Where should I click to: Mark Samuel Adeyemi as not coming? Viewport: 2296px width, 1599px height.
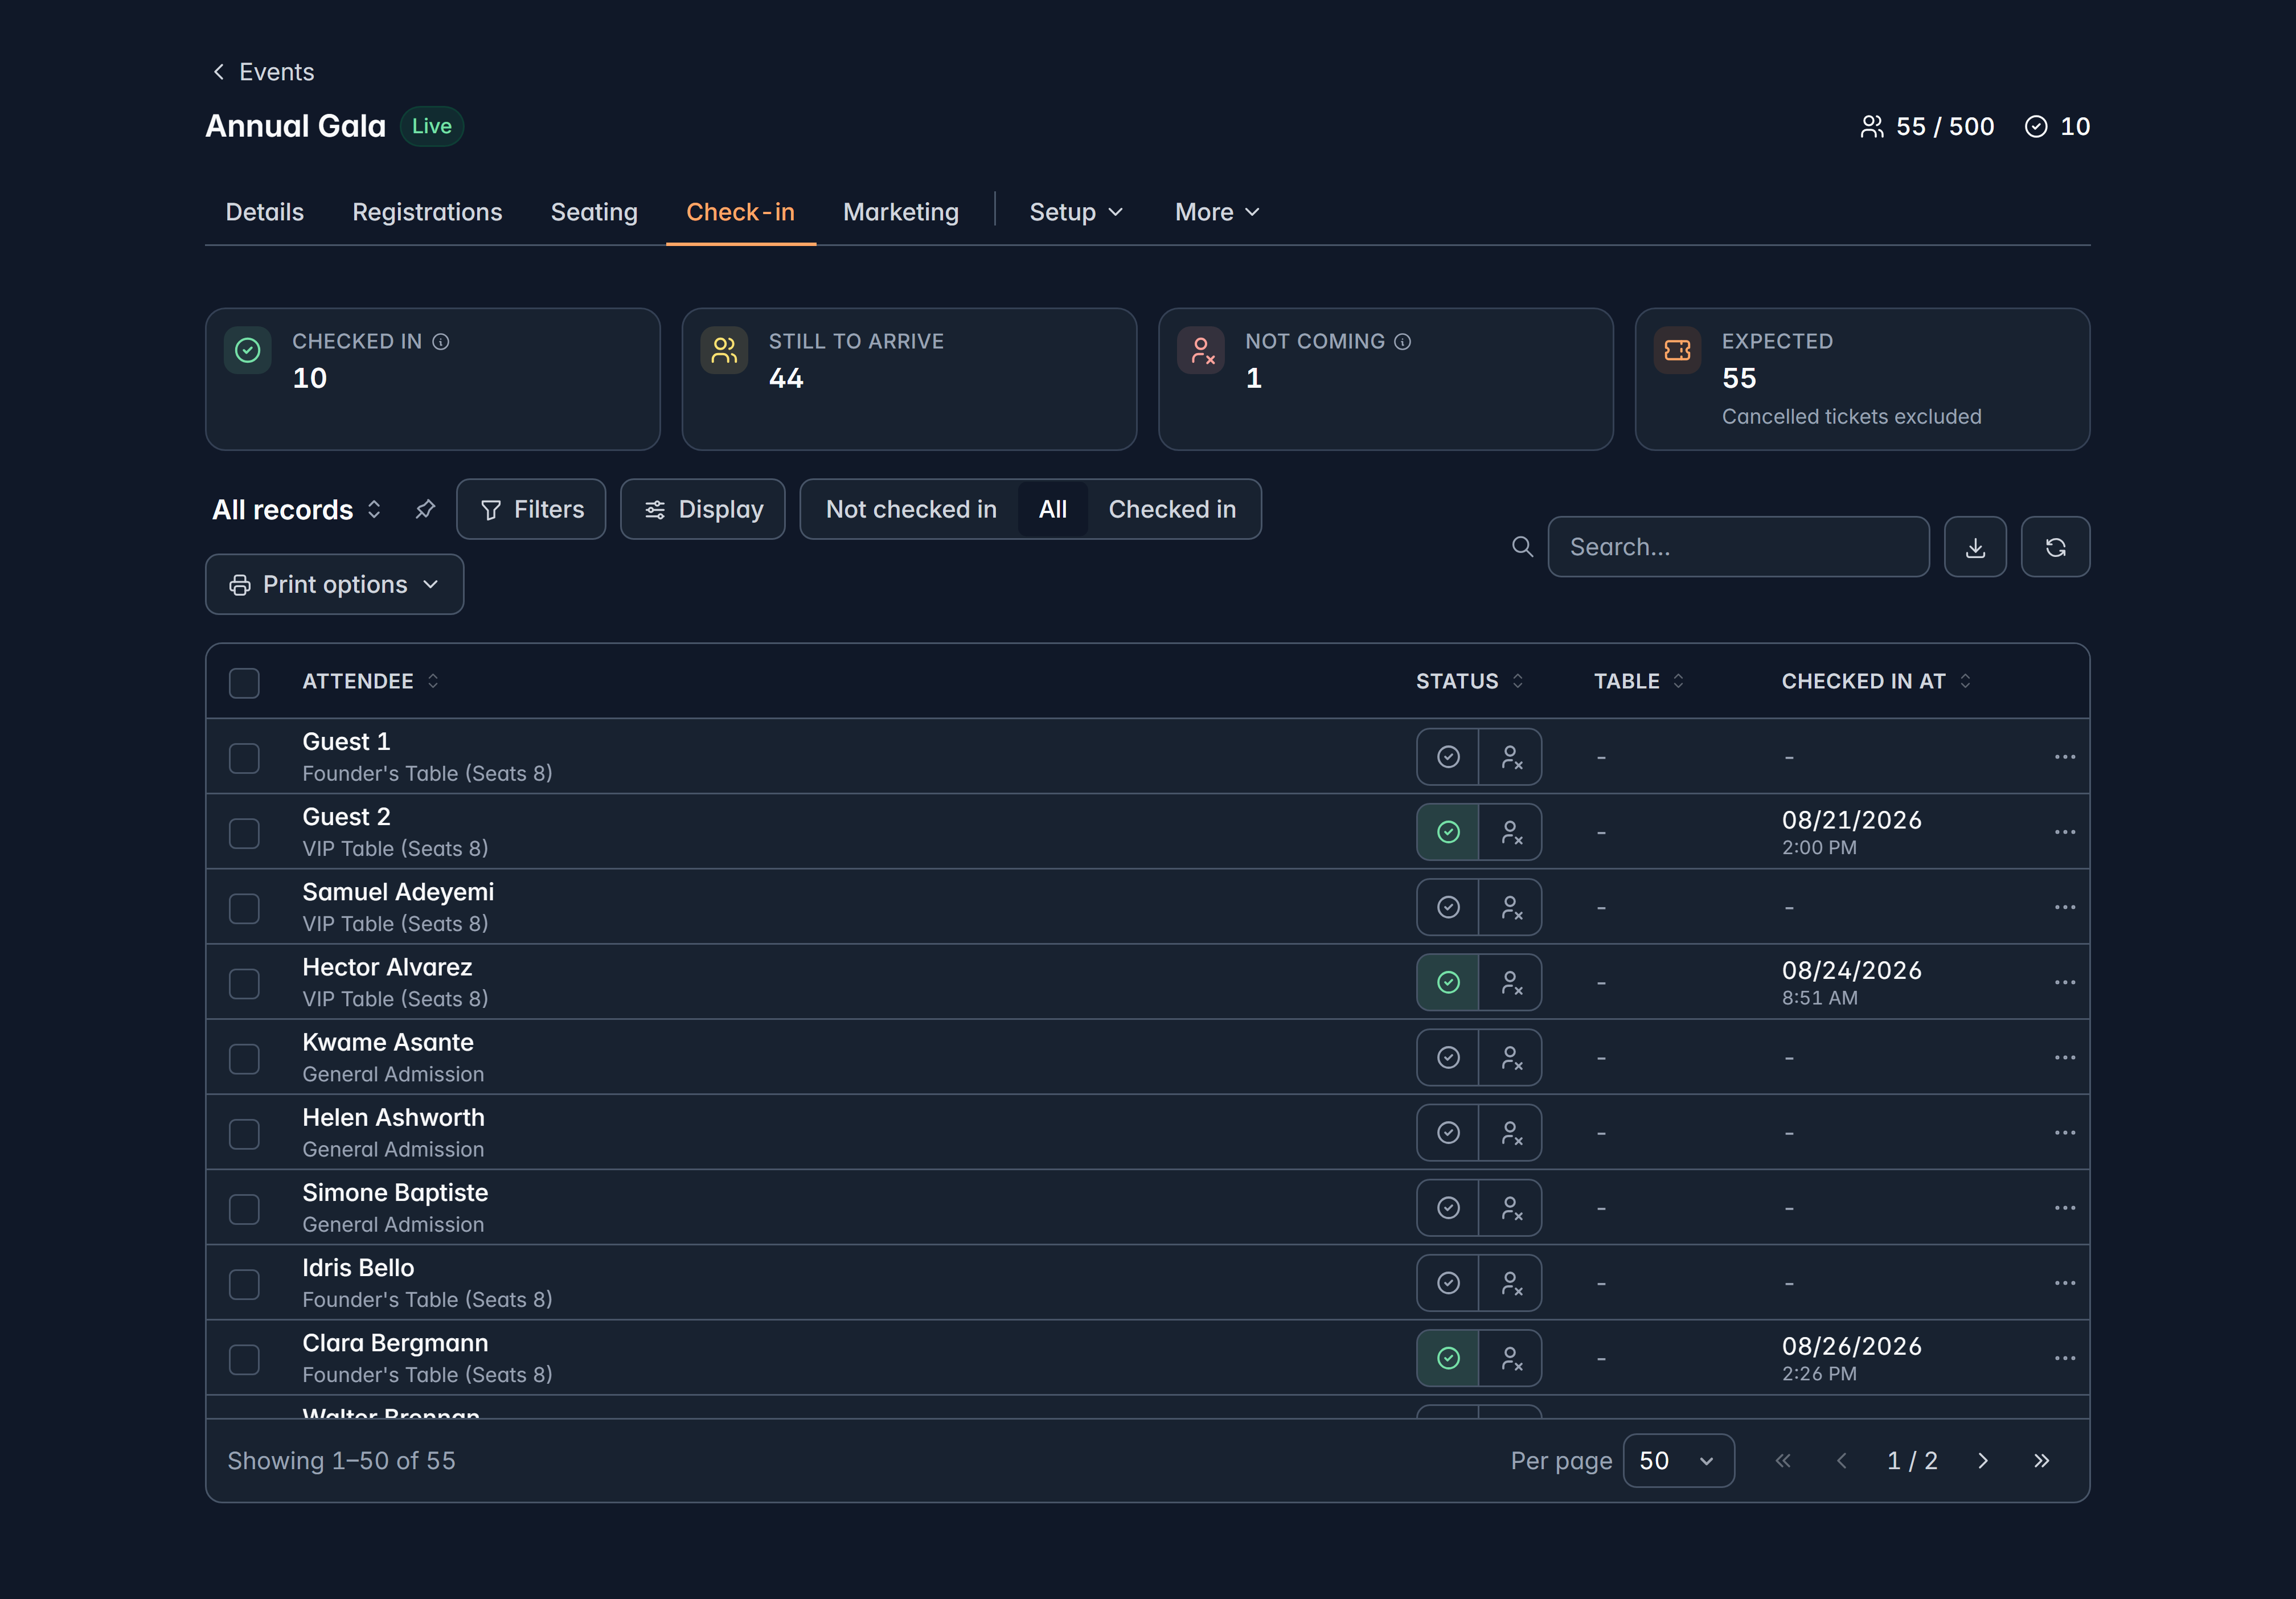point(1511,907)
